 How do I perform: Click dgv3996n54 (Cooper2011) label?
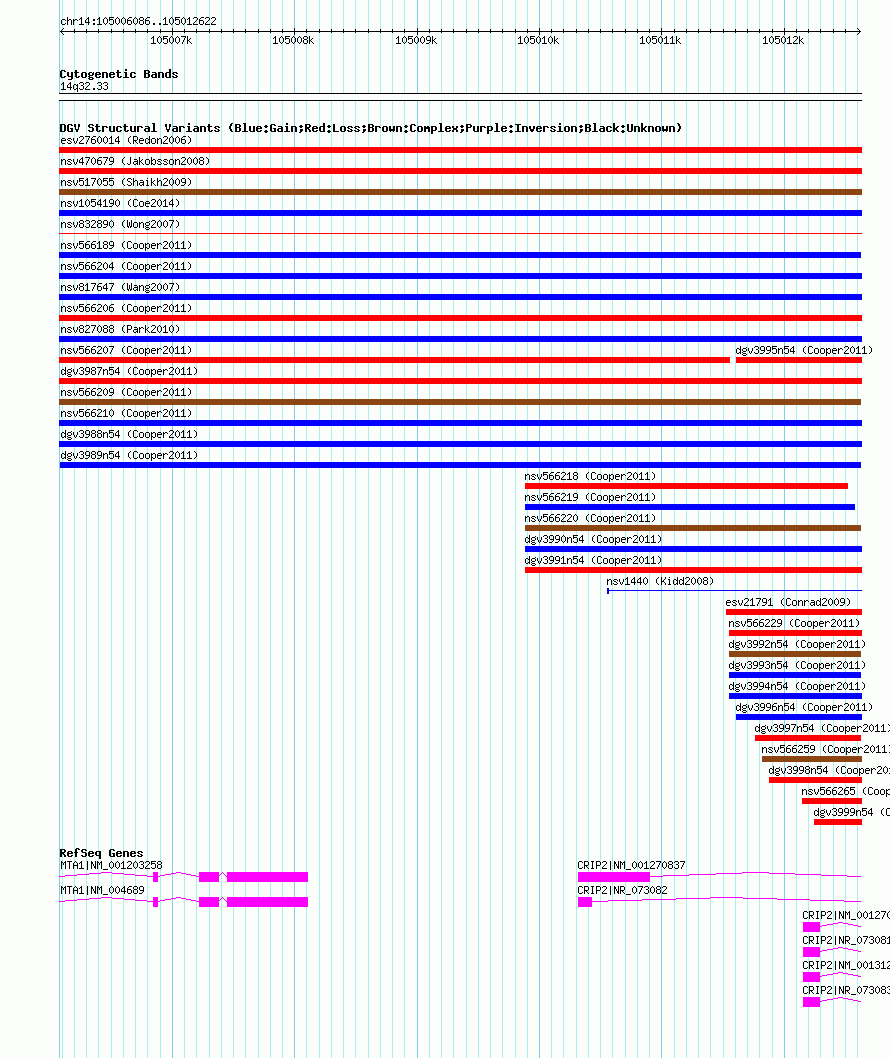pyautogui.click(x=804, y=706)
